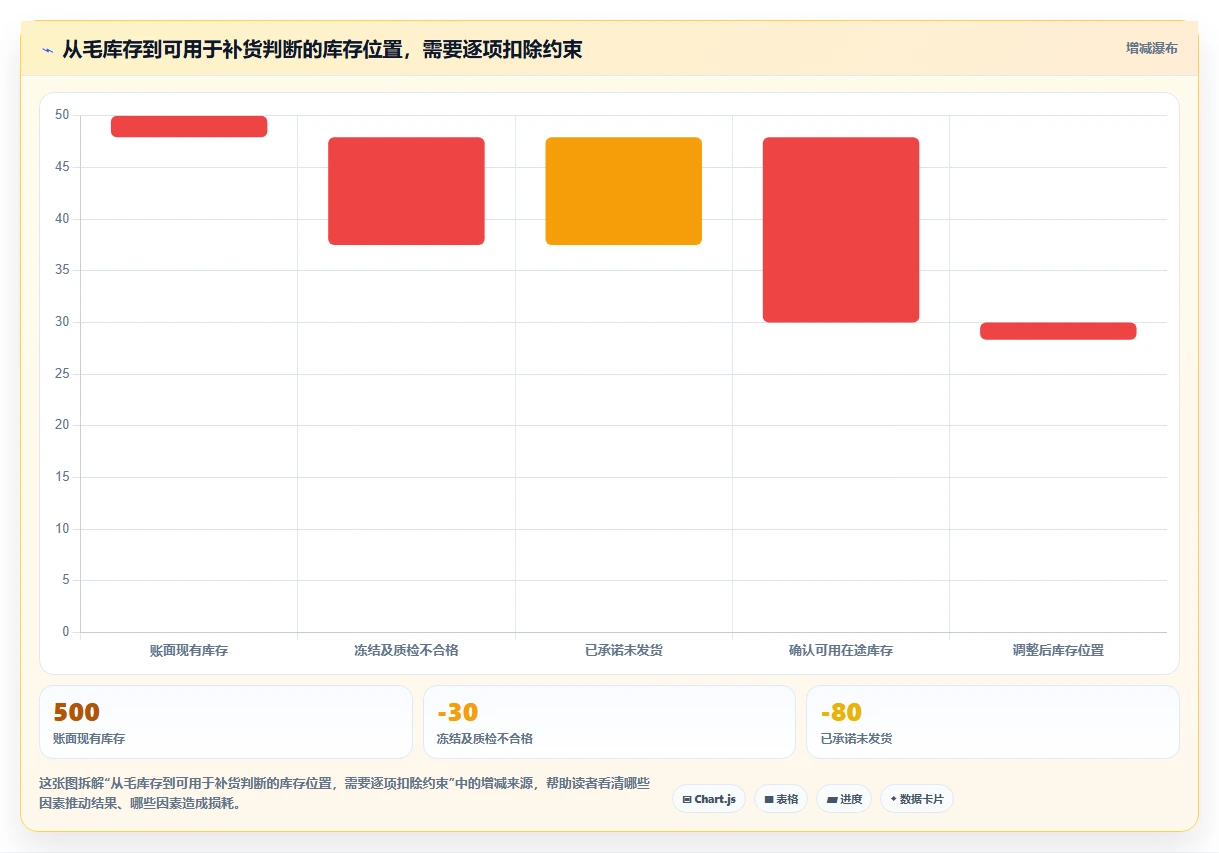This screenshot has height=853, width=1219.
Task: Select the orange 已承诺未发货 bar
Action: [623, 191]
